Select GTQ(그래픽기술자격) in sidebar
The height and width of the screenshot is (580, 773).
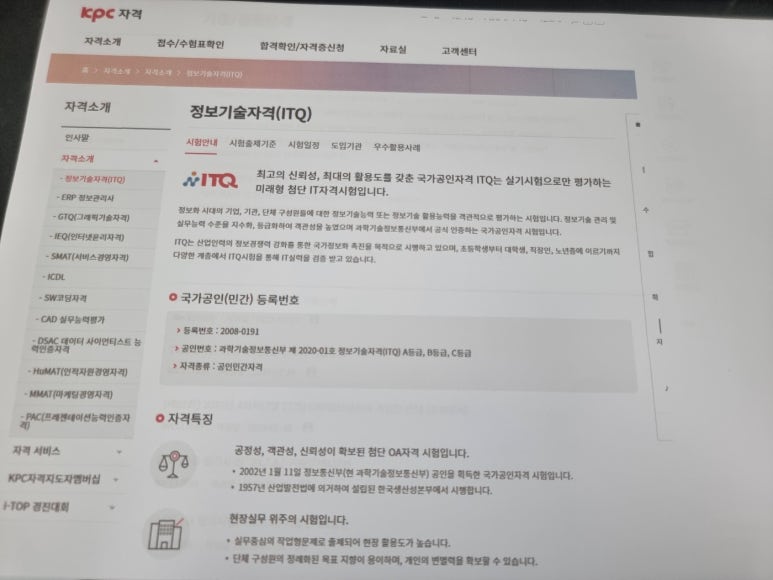coord(91,217)
